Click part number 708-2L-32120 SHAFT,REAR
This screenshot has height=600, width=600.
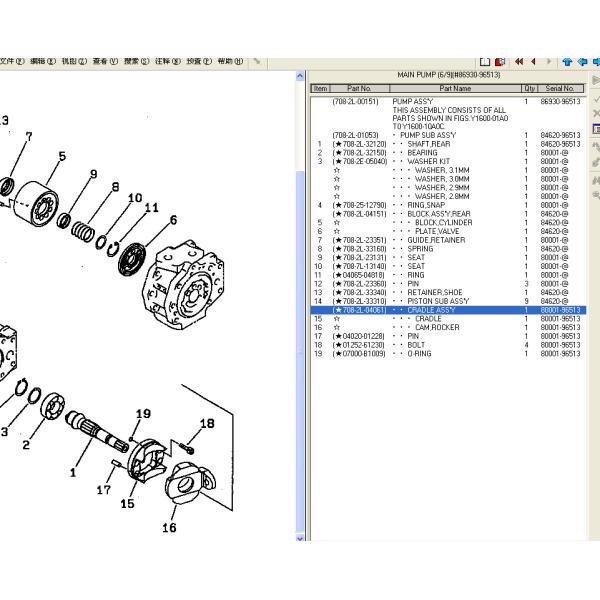point(359,145)
